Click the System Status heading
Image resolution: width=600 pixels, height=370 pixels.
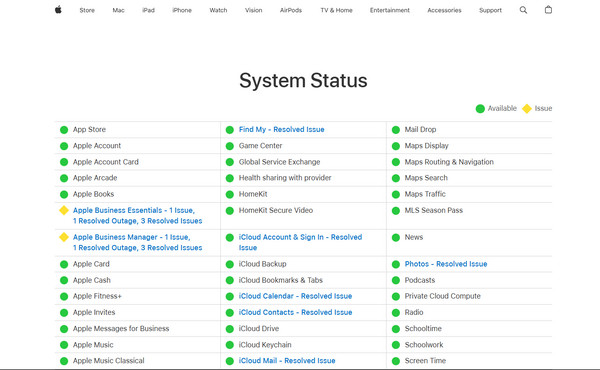coord(303,81)
